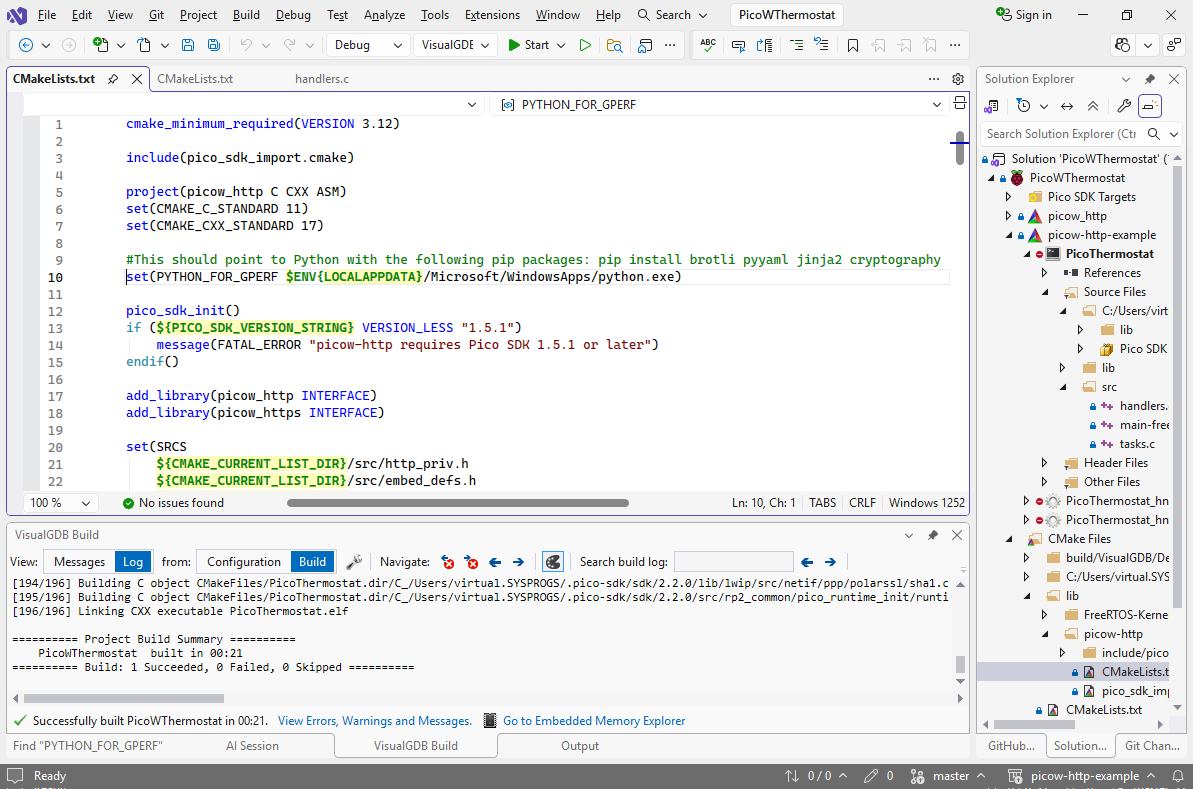
Task: Click the Save All toolbar icon
Action: click(214, 45)
